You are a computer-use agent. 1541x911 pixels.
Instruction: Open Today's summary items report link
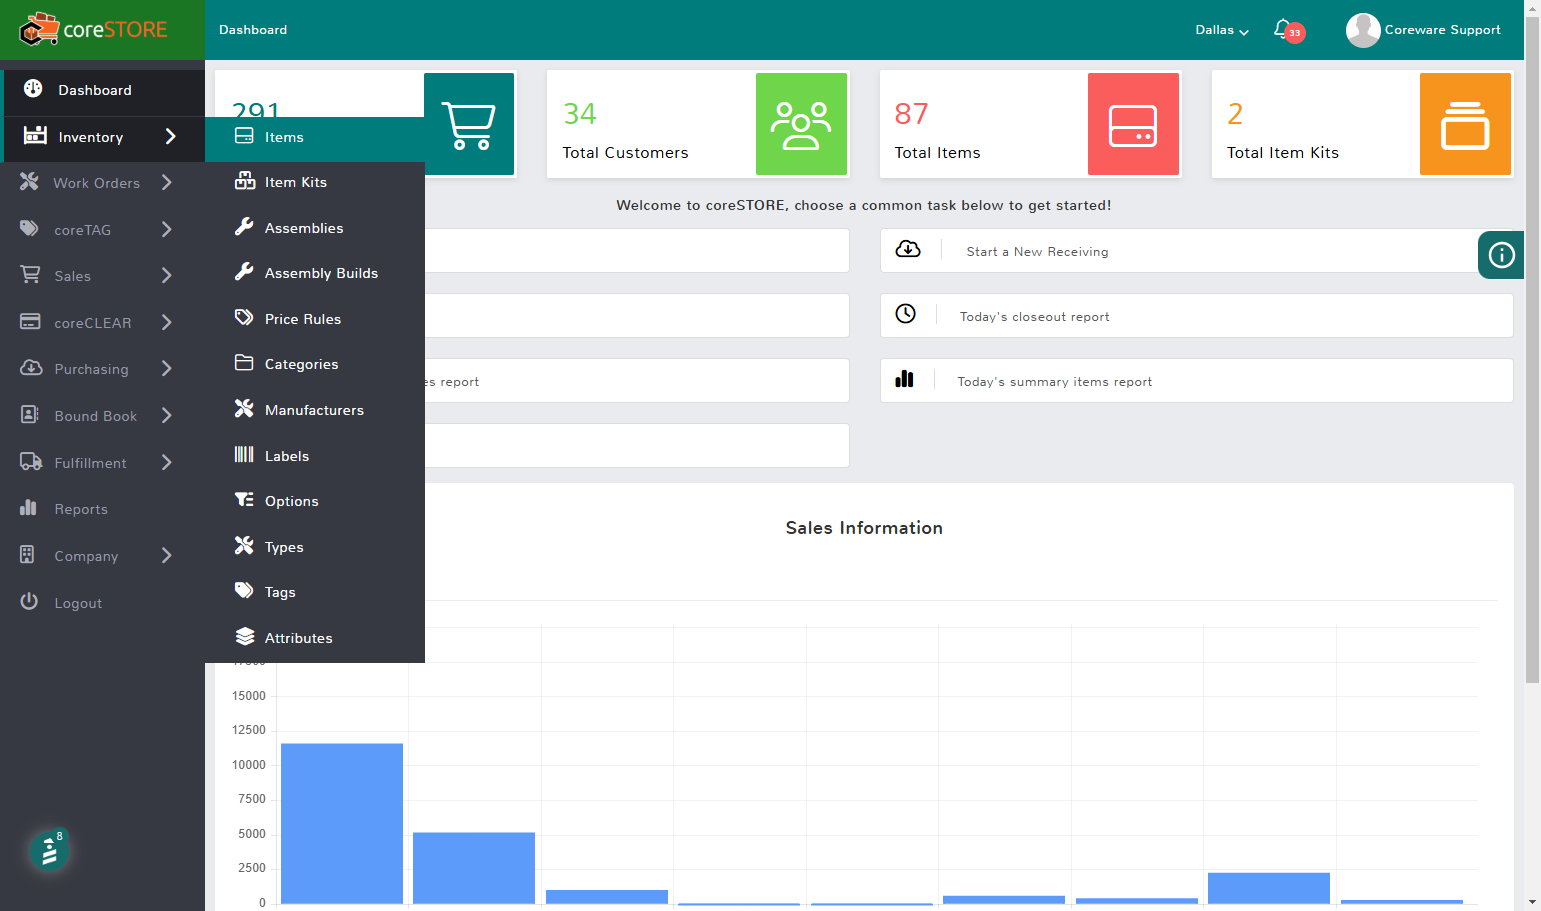(1054, 382)
